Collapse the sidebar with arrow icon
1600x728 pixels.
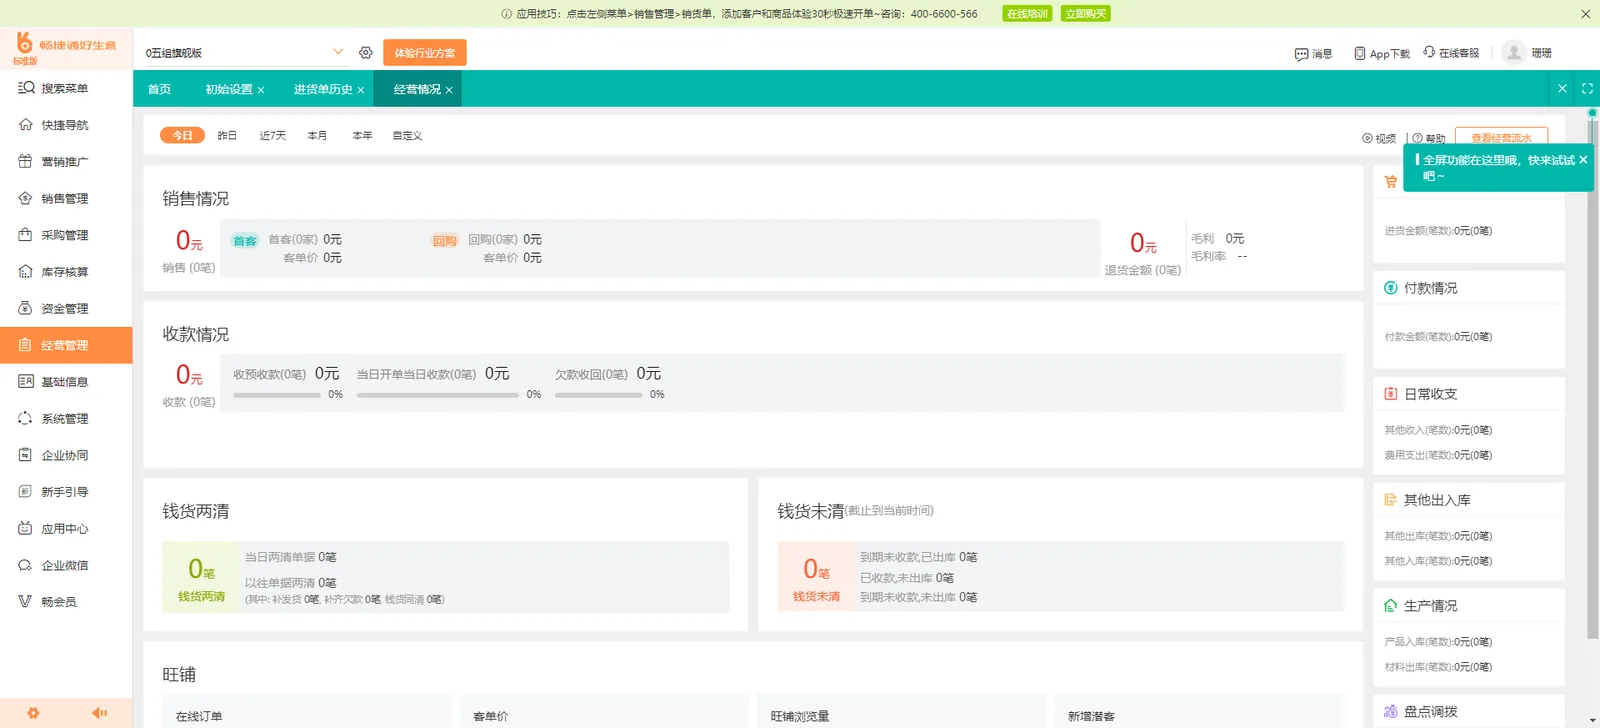[99, 713]
